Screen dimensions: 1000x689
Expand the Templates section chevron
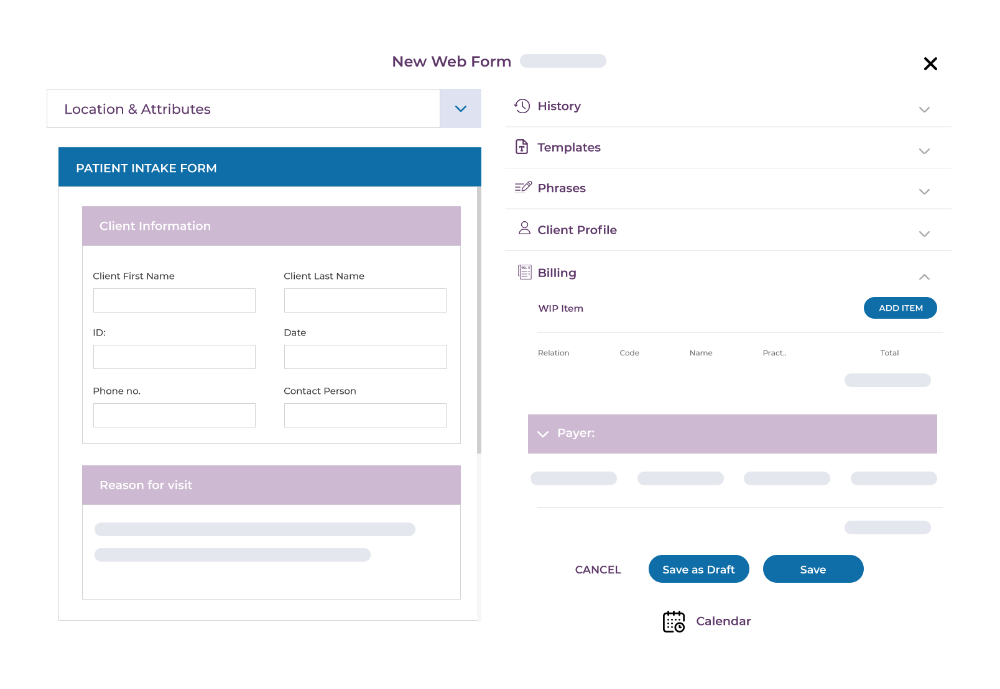(x=924, y=151)
